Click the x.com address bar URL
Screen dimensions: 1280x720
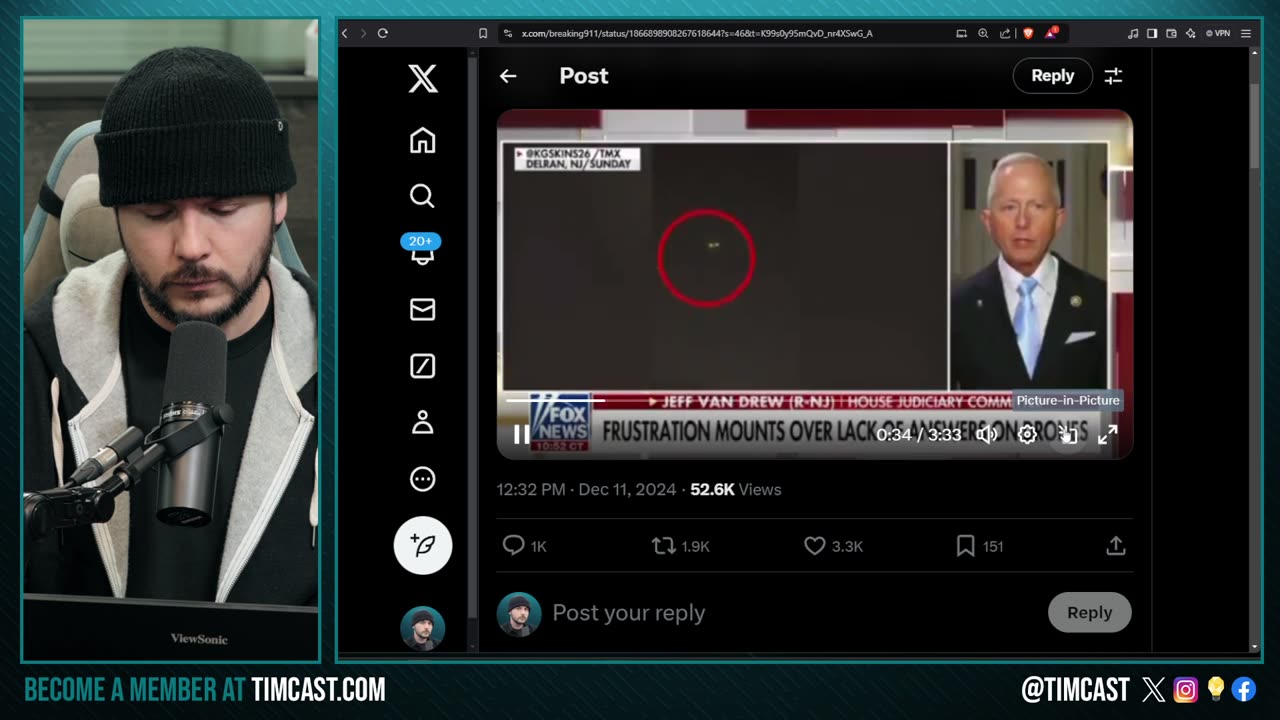tap(697, 33)
